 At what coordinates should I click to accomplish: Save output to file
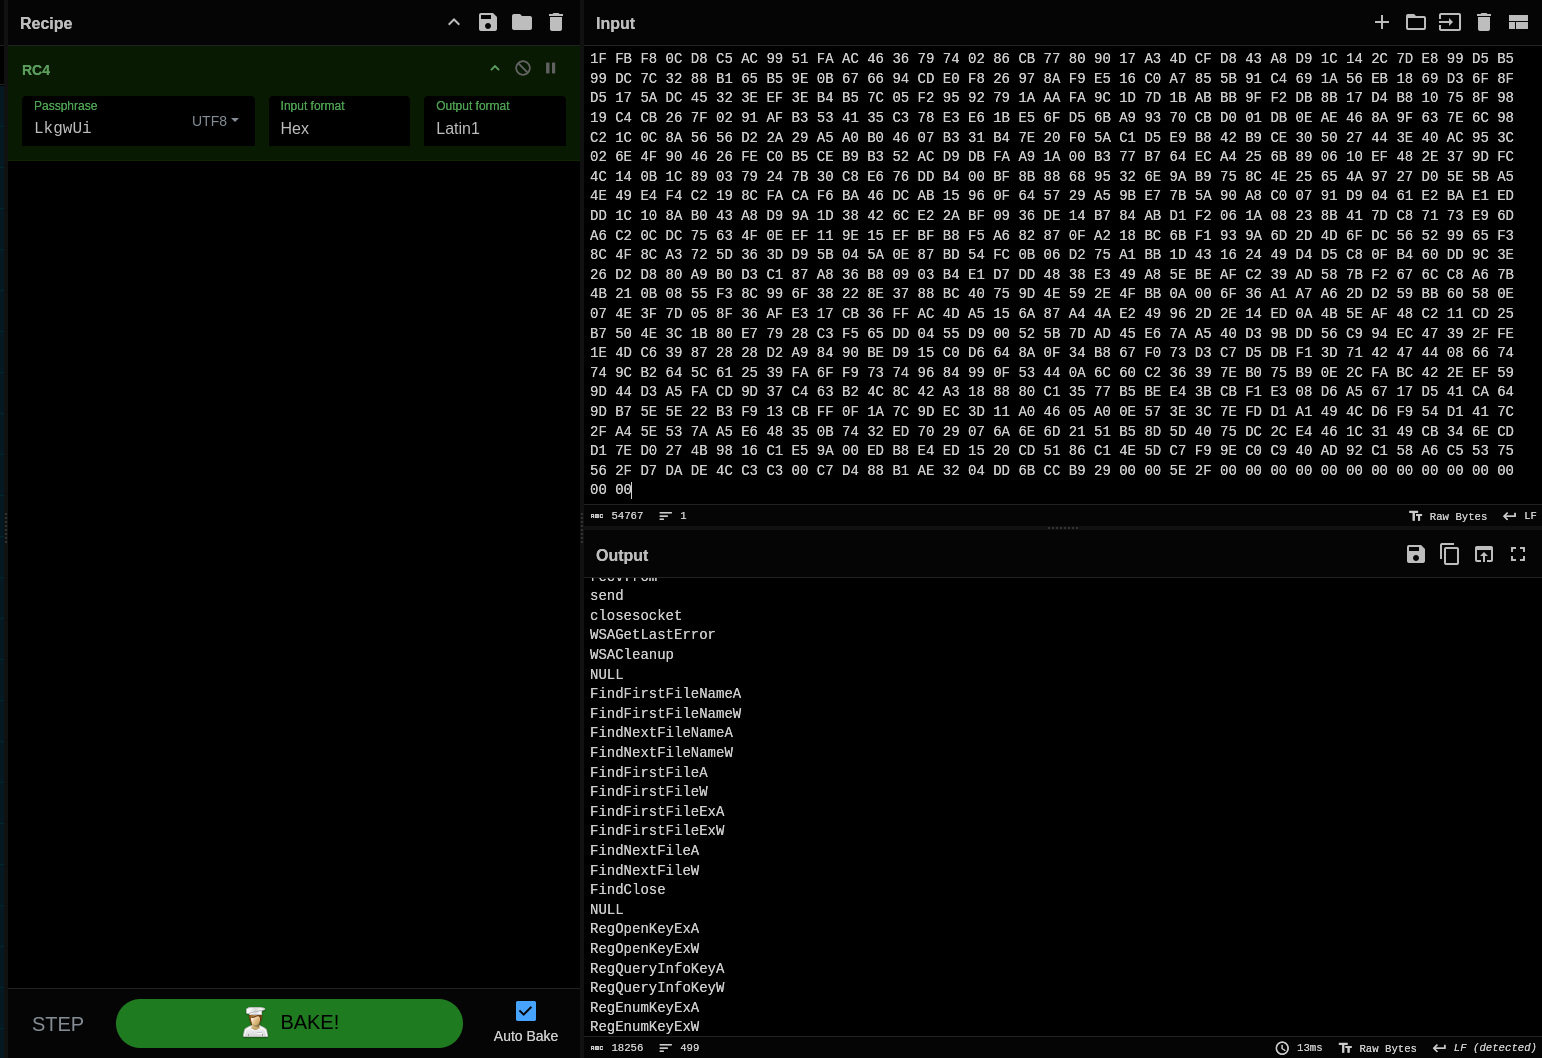[x=1416, y=554]
